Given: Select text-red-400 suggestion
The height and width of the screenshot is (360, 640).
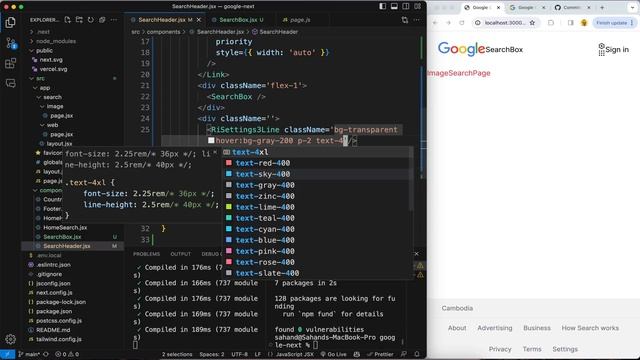Looking at the screenshot, I should (318, 163).
